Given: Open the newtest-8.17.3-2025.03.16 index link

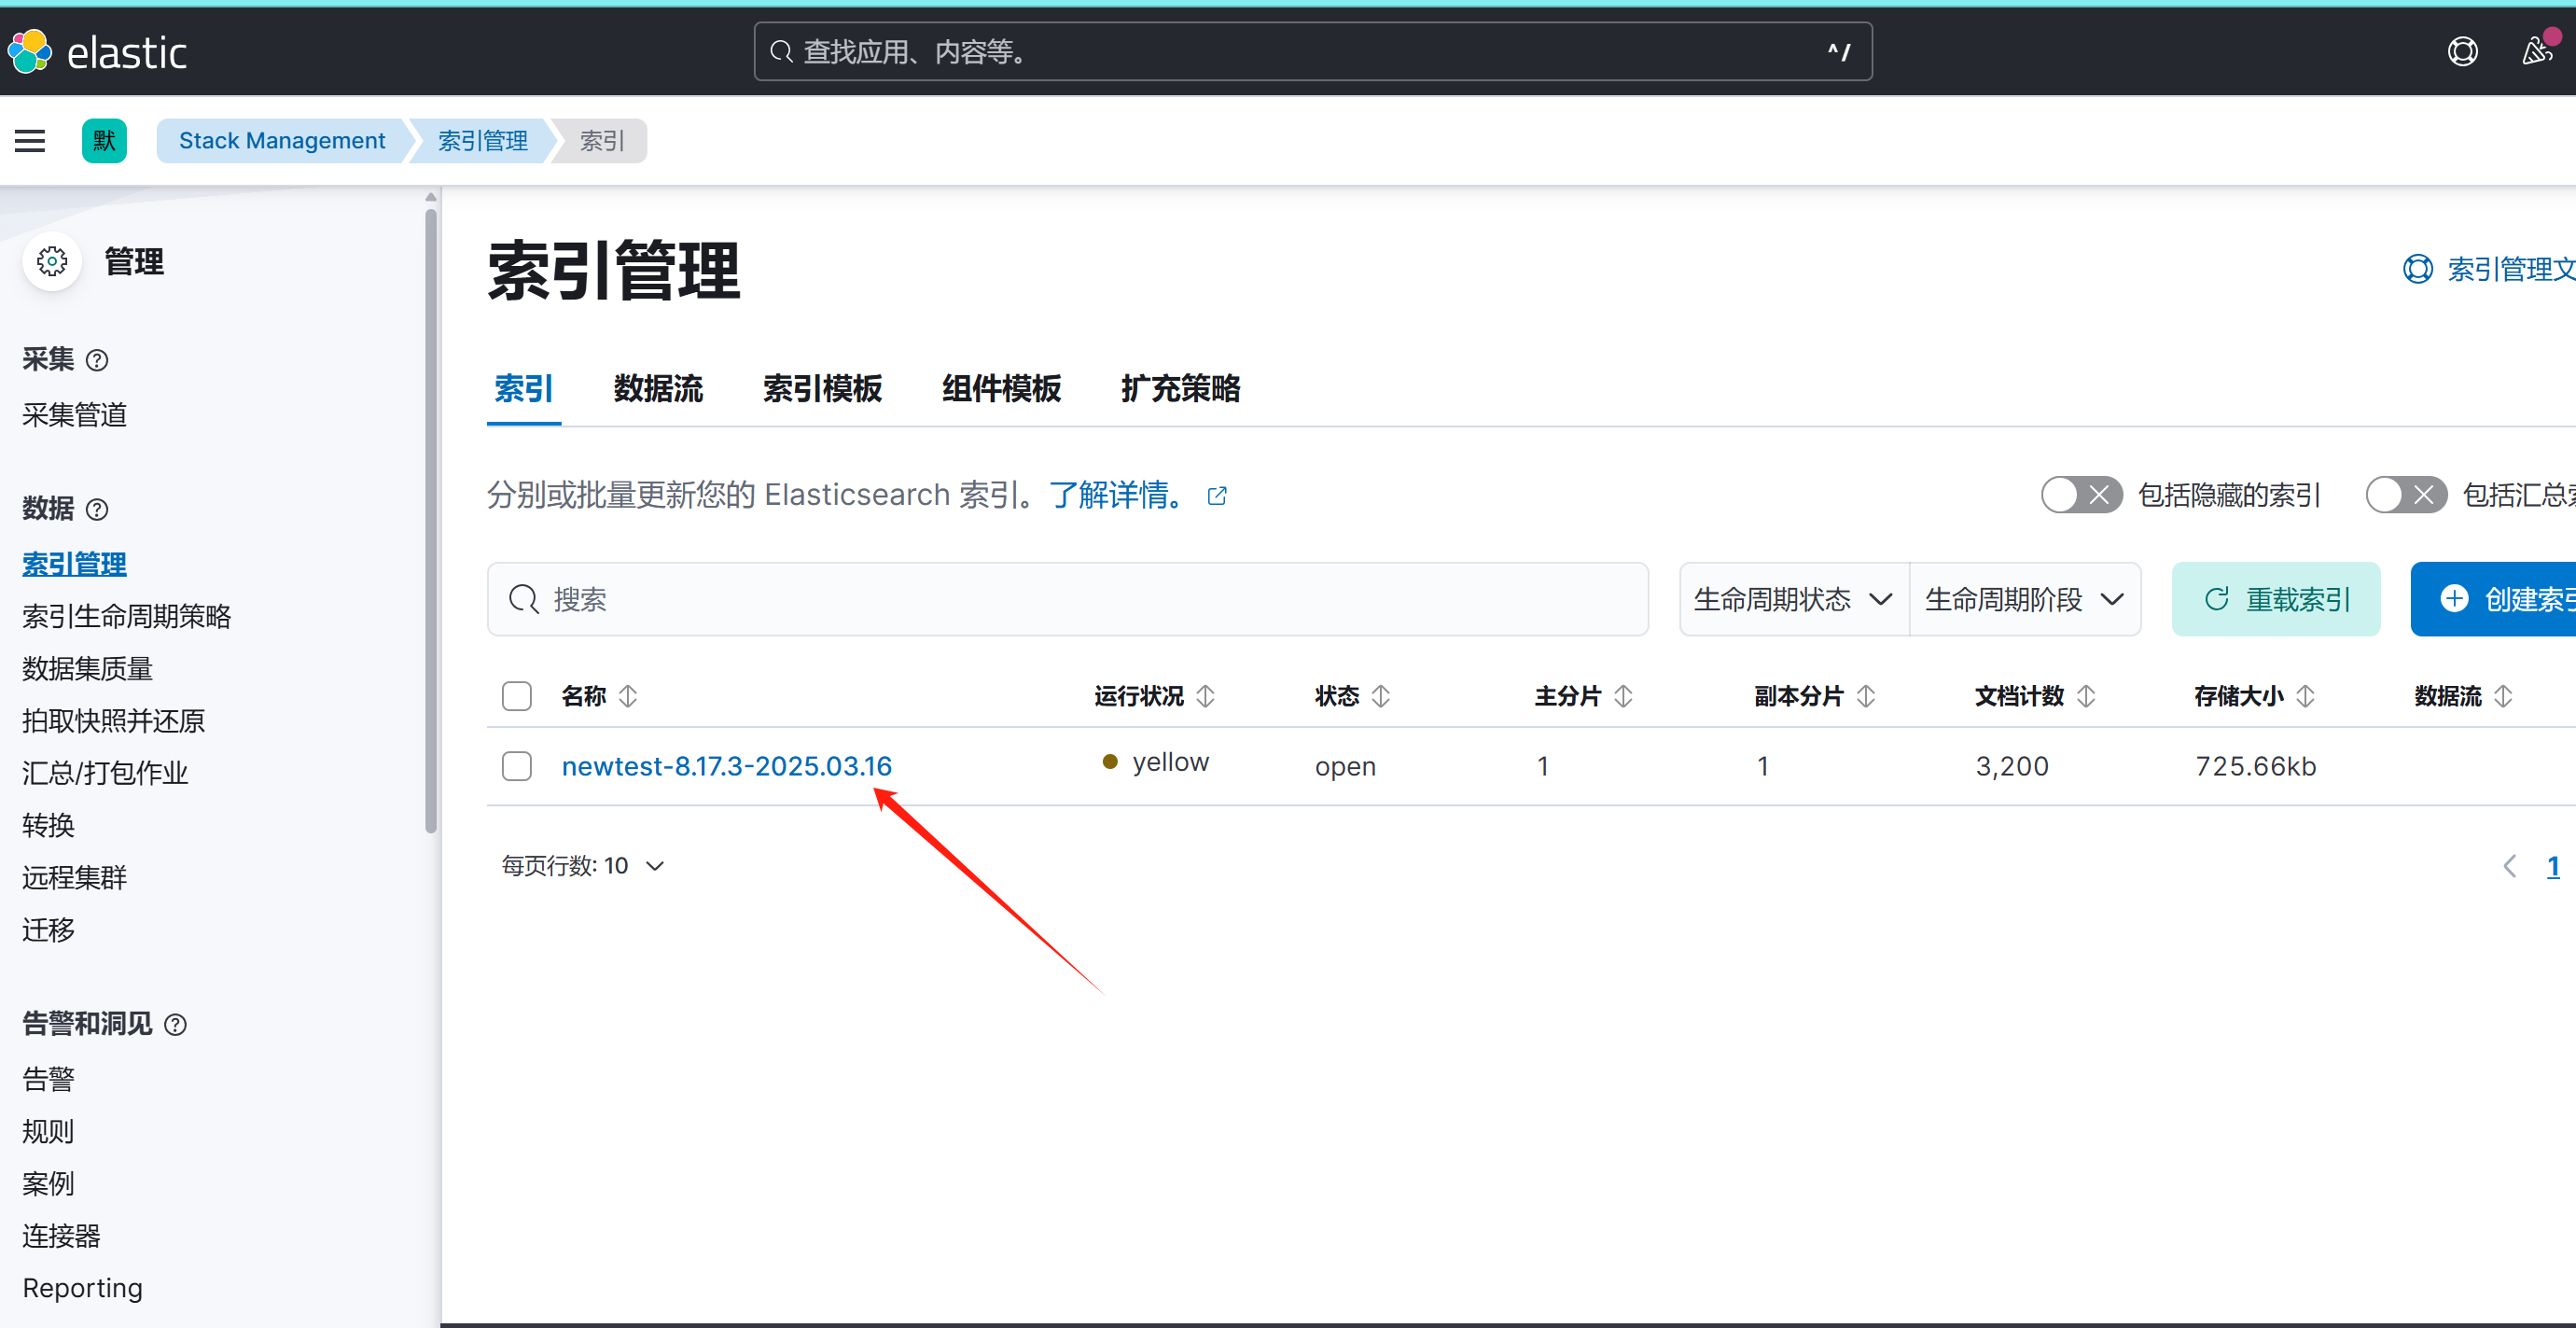Looking at the screenshot, I should [726, 767].
